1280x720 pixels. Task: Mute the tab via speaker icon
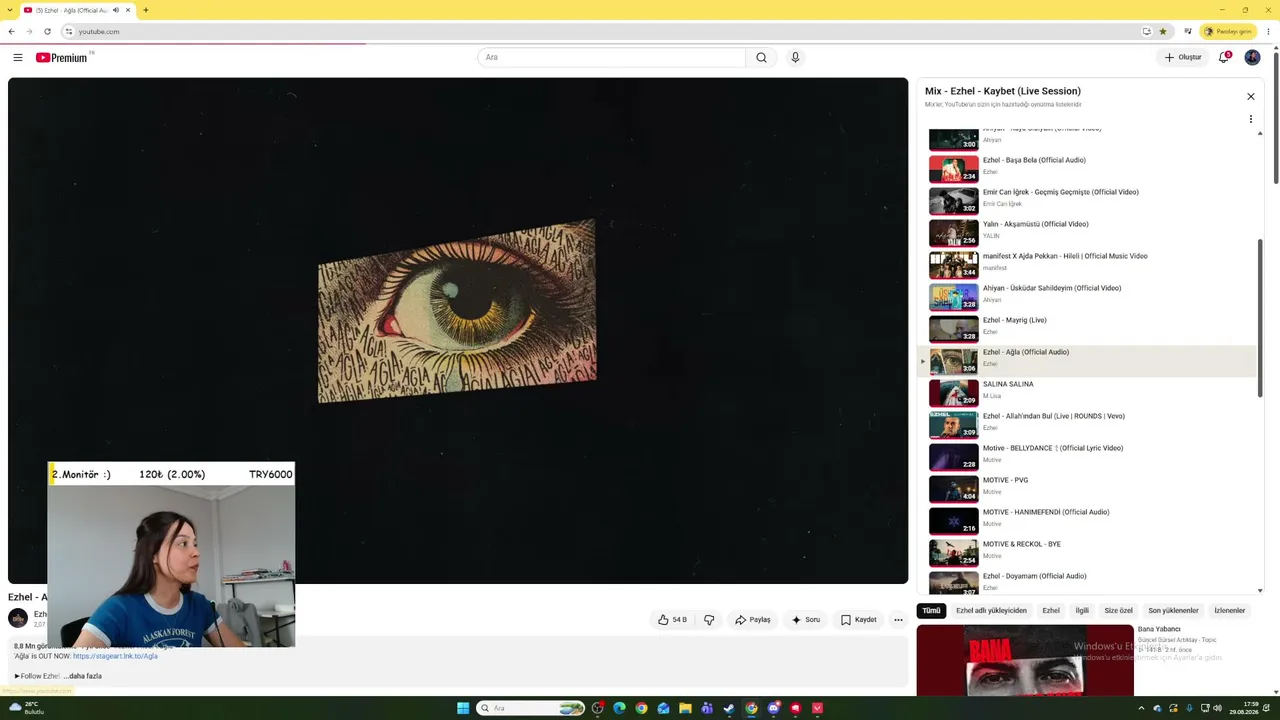[x=116, y=10]
